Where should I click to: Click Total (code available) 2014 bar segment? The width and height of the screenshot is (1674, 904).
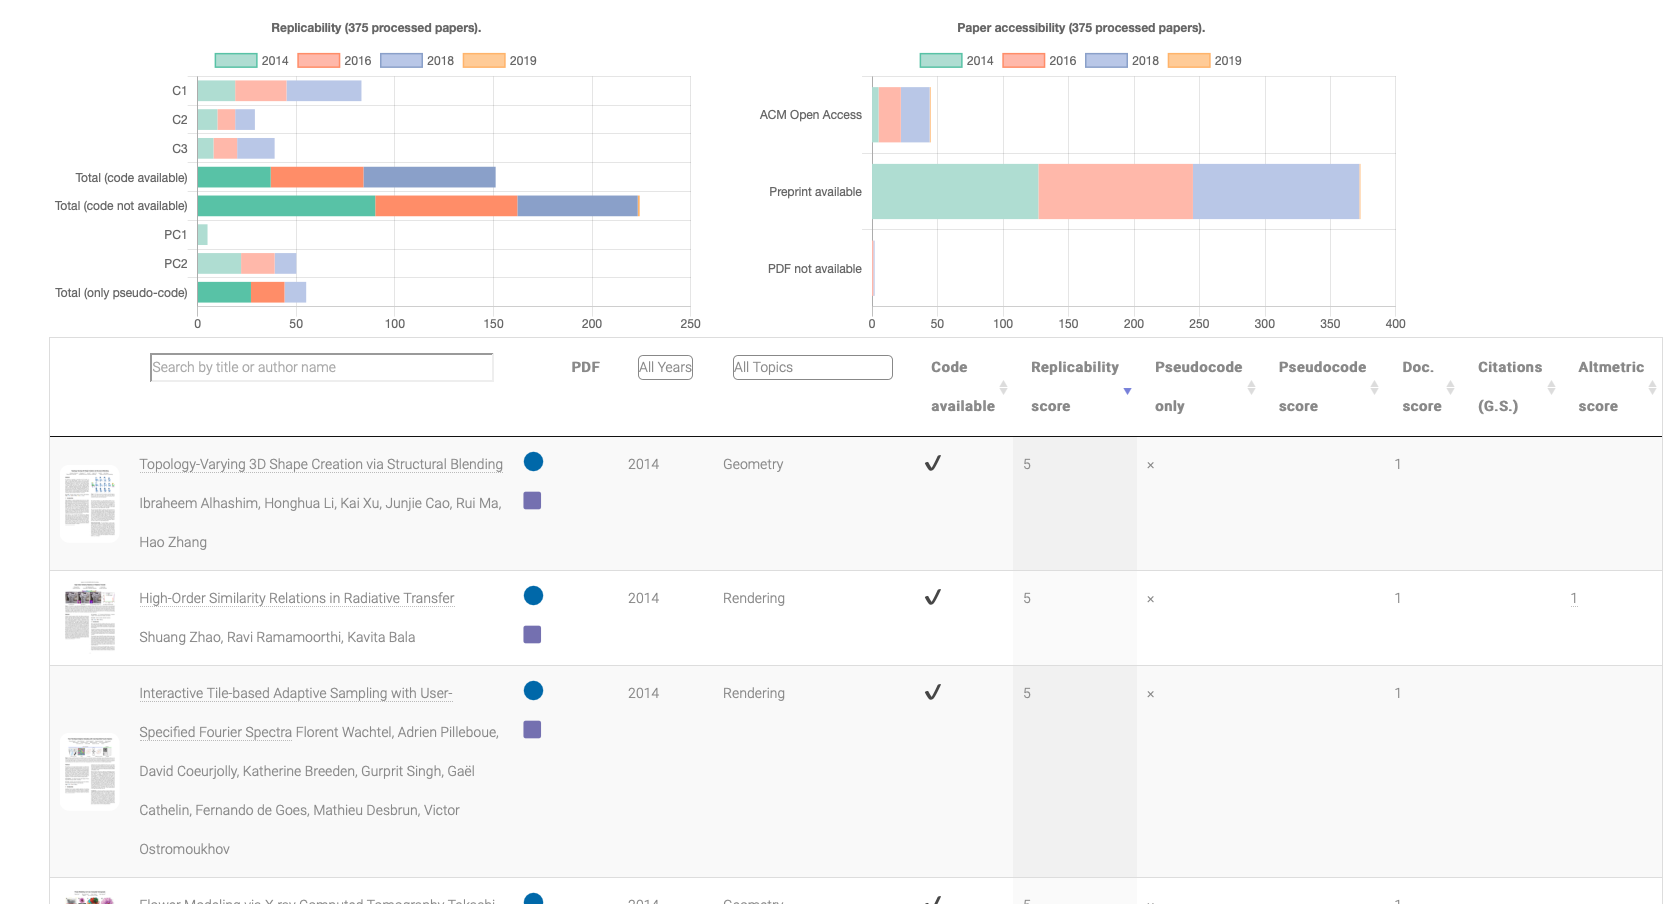click(234, 177)
